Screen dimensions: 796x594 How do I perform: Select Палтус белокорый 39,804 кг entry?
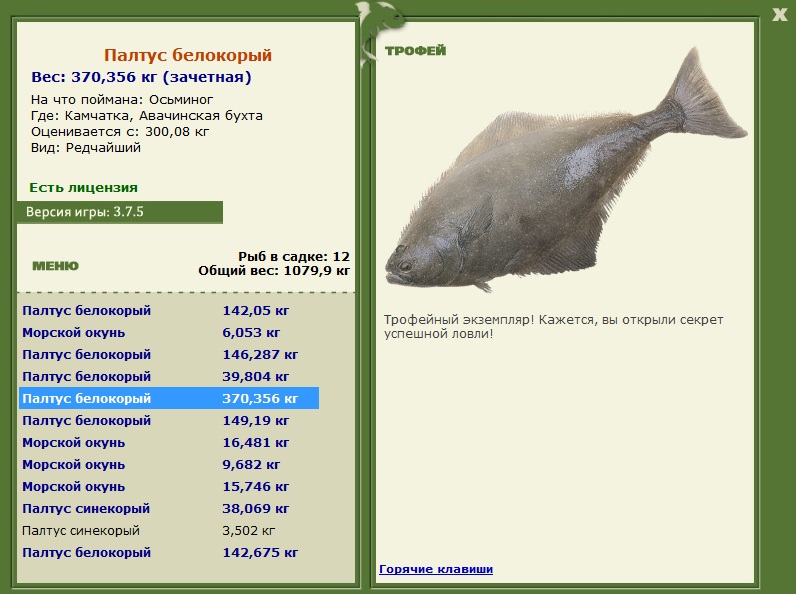169,376
